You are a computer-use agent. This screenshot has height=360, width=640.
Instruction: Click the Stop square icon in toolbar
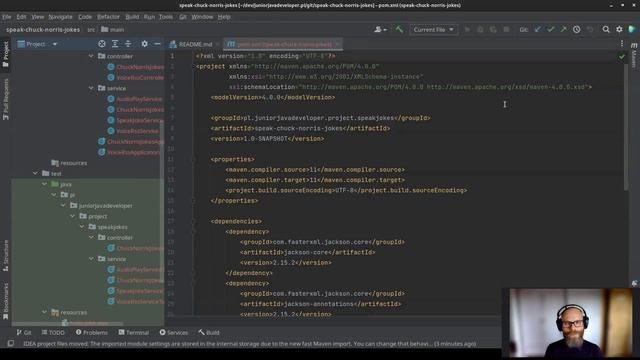(506, 29)
